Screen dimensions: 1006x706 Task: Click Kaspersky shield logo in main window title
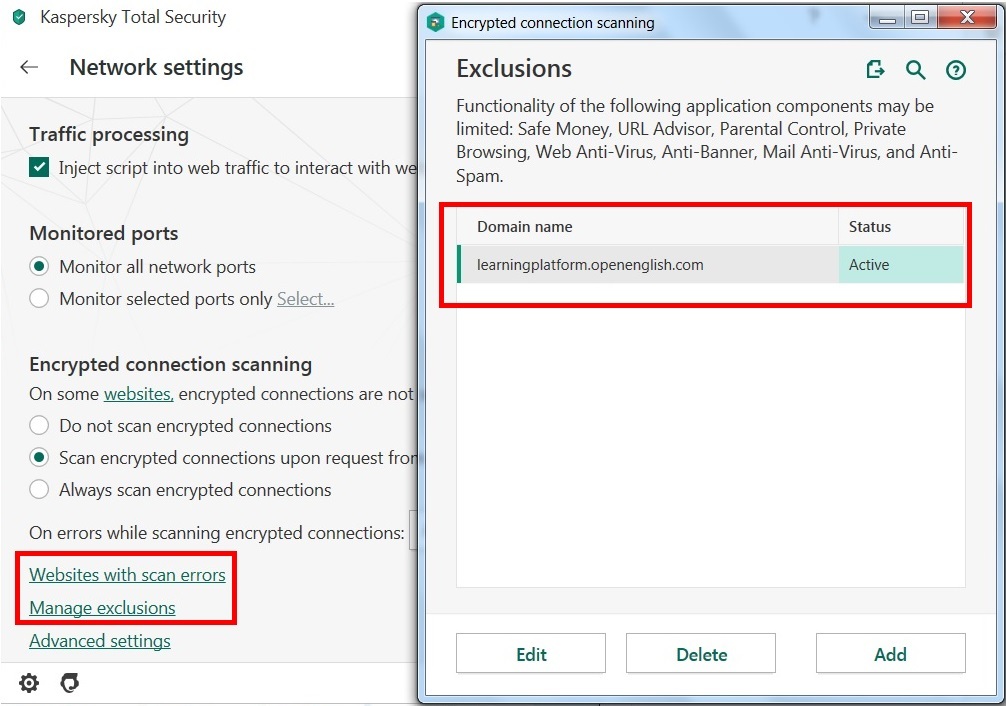[x=19, y=17]
